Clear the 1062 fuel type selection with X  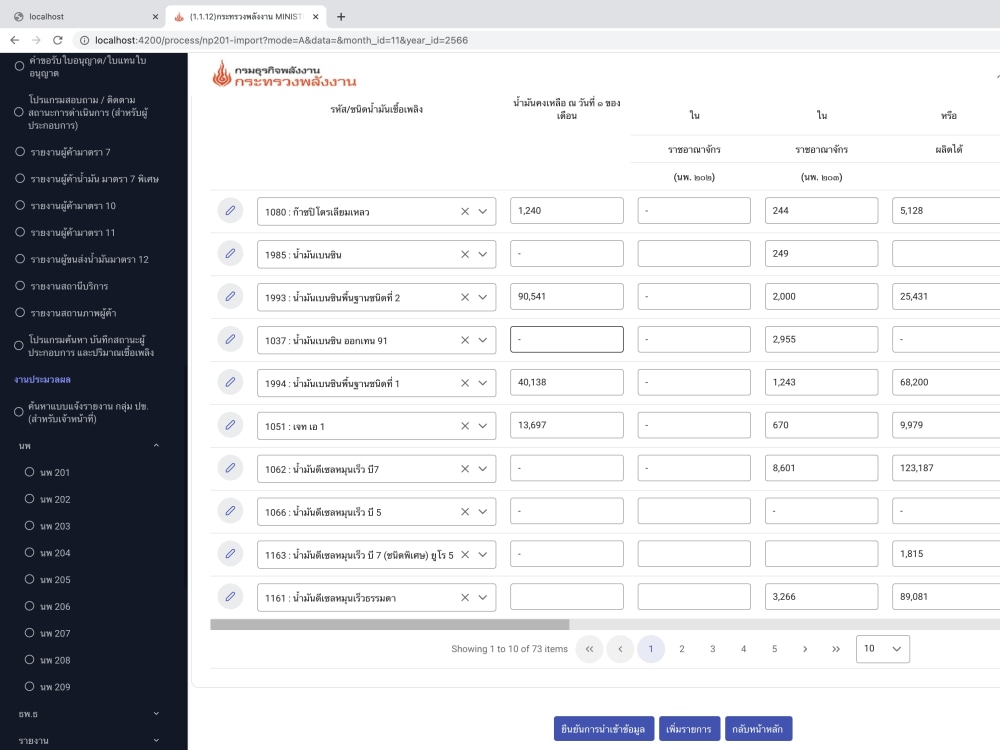click(x=465, y=469)
